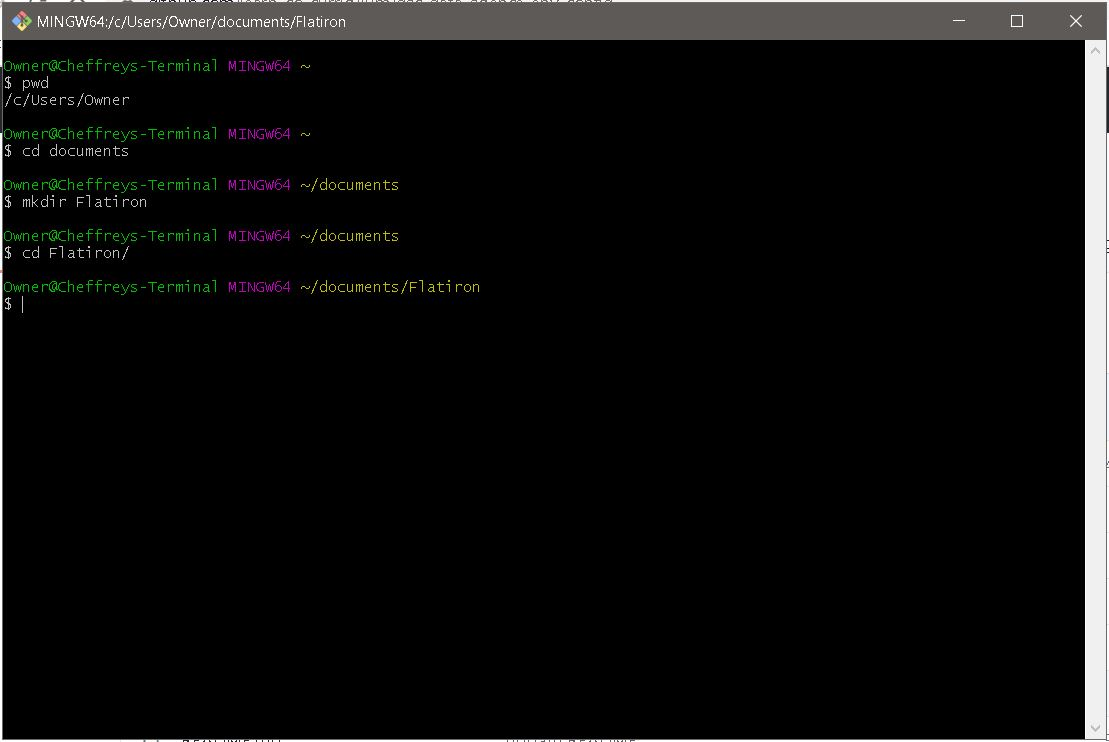Viewport: 1109px width, 742px height.
Task: Click the 'cd documents' command line
Action: pyautogui.click(x=66, y=151)
